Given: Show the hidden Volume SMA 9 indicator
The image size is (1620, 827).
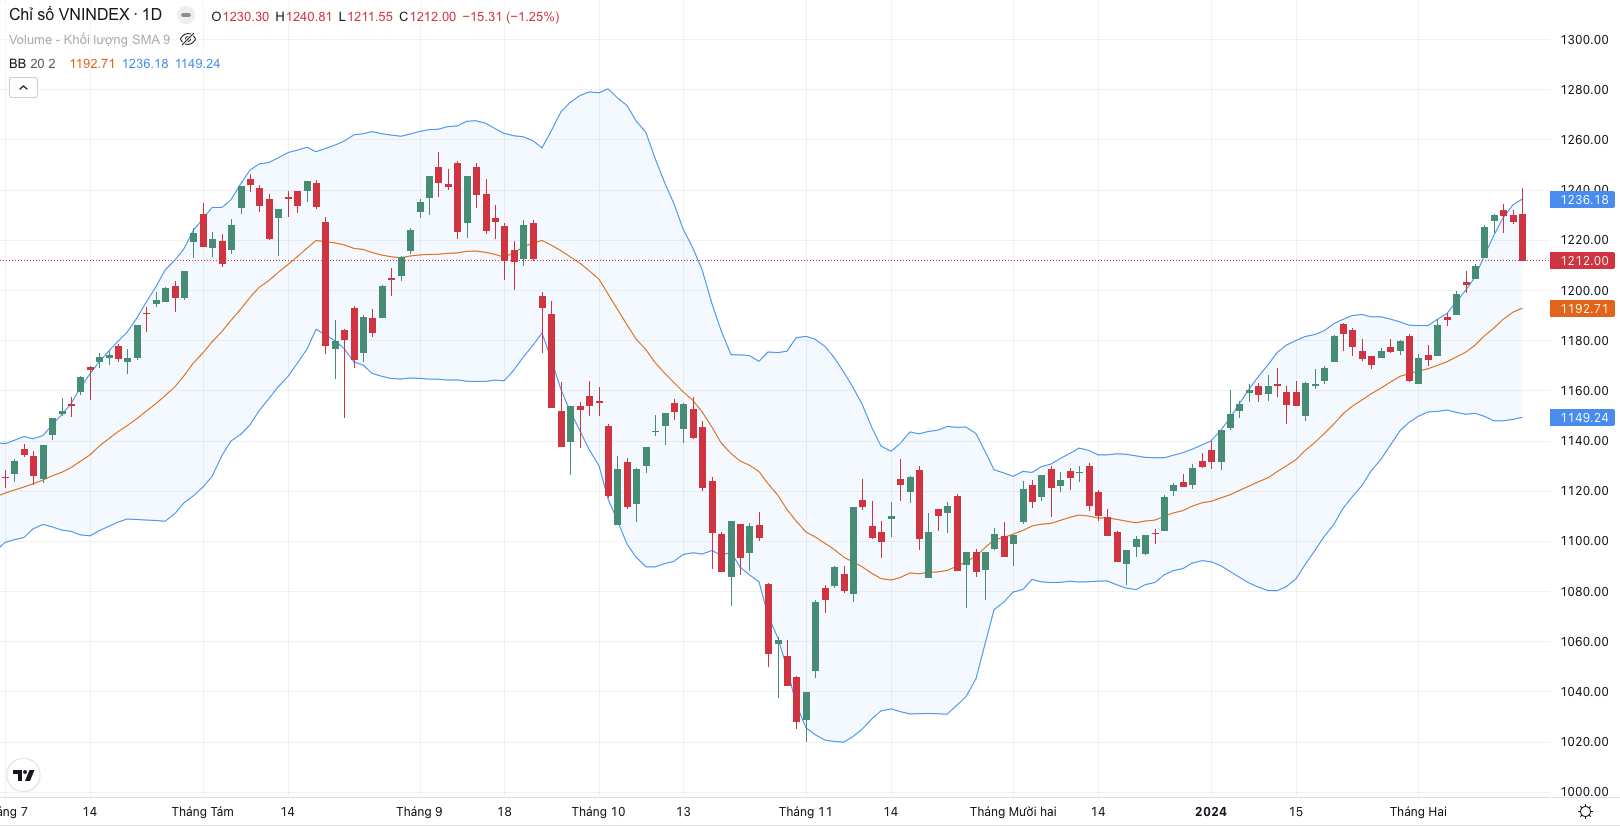Looking at the screenshot, I should (188, 40).
